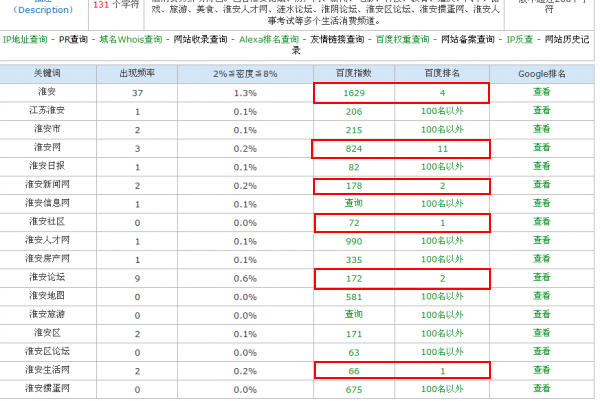This screenshot has width=600, height=401.
Task: Click 查询 Baidu index for 淮安信息网
Action: (353, 203)
